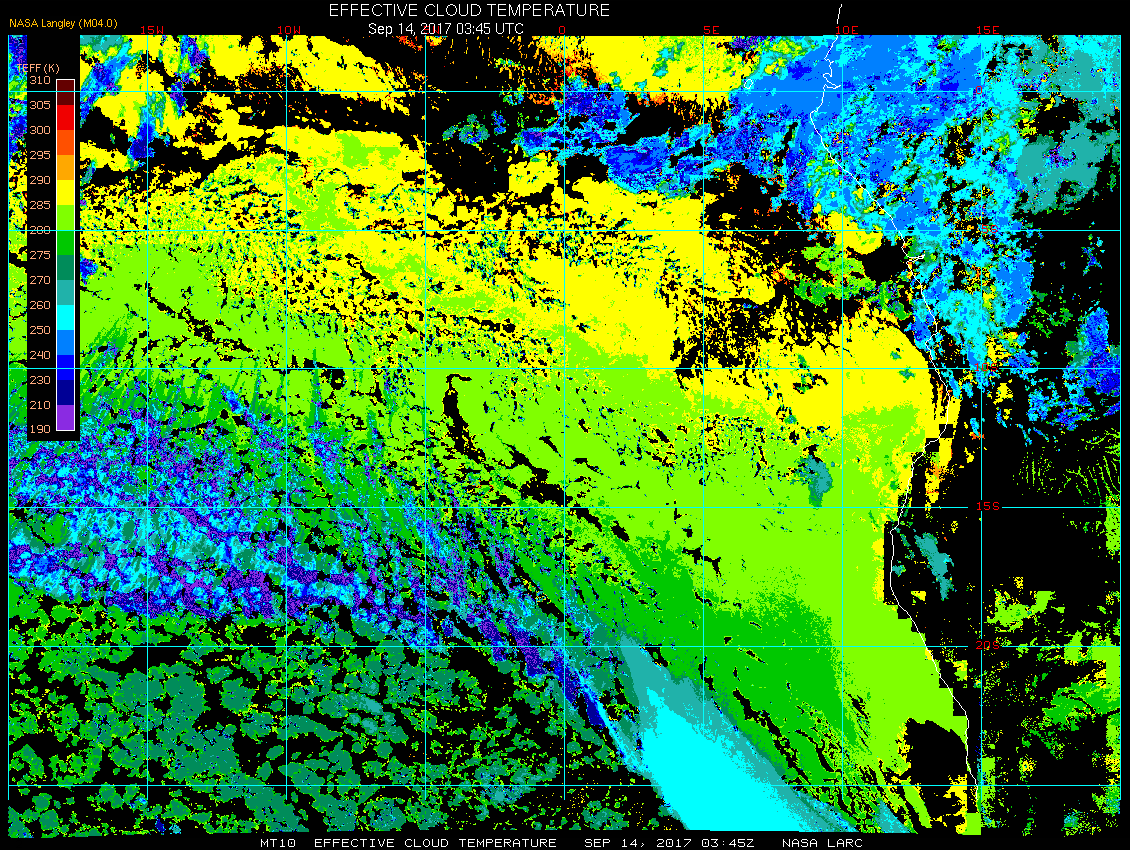Click the '270' legend value
The image size is (1130, 850).
[40, 280]
